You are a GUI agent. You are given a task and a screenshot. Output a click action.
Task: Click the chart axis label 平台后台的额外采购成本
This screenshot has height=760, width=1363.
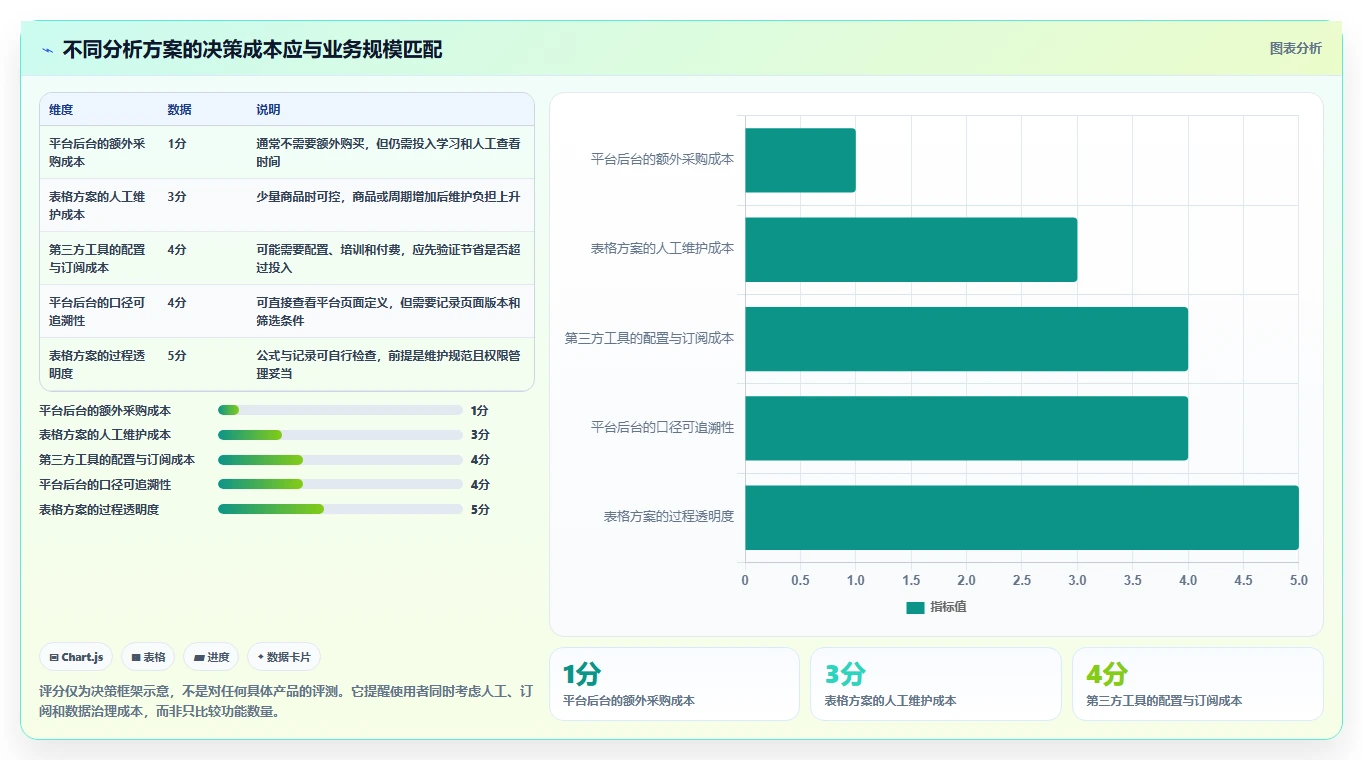662,159
